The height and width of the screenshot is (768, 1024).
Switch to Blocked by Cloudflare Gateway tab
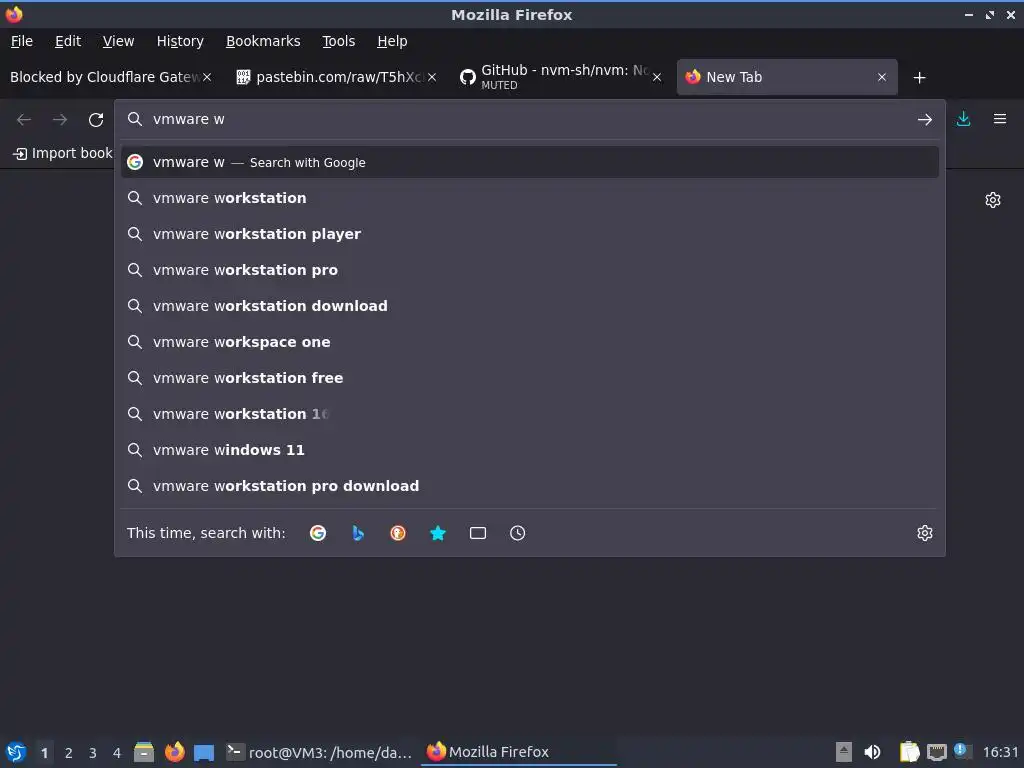tap(104, 77)
